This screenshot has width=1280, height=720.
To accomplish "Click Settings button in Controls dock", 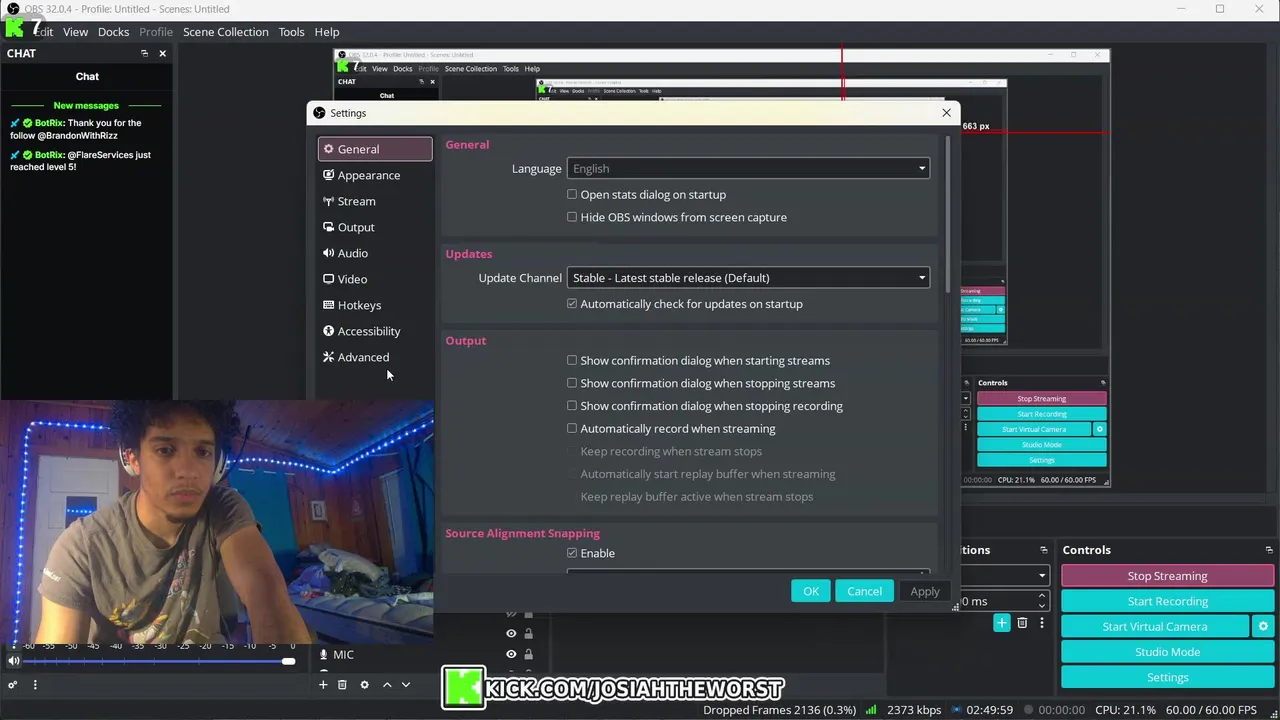I will 1167,677.
